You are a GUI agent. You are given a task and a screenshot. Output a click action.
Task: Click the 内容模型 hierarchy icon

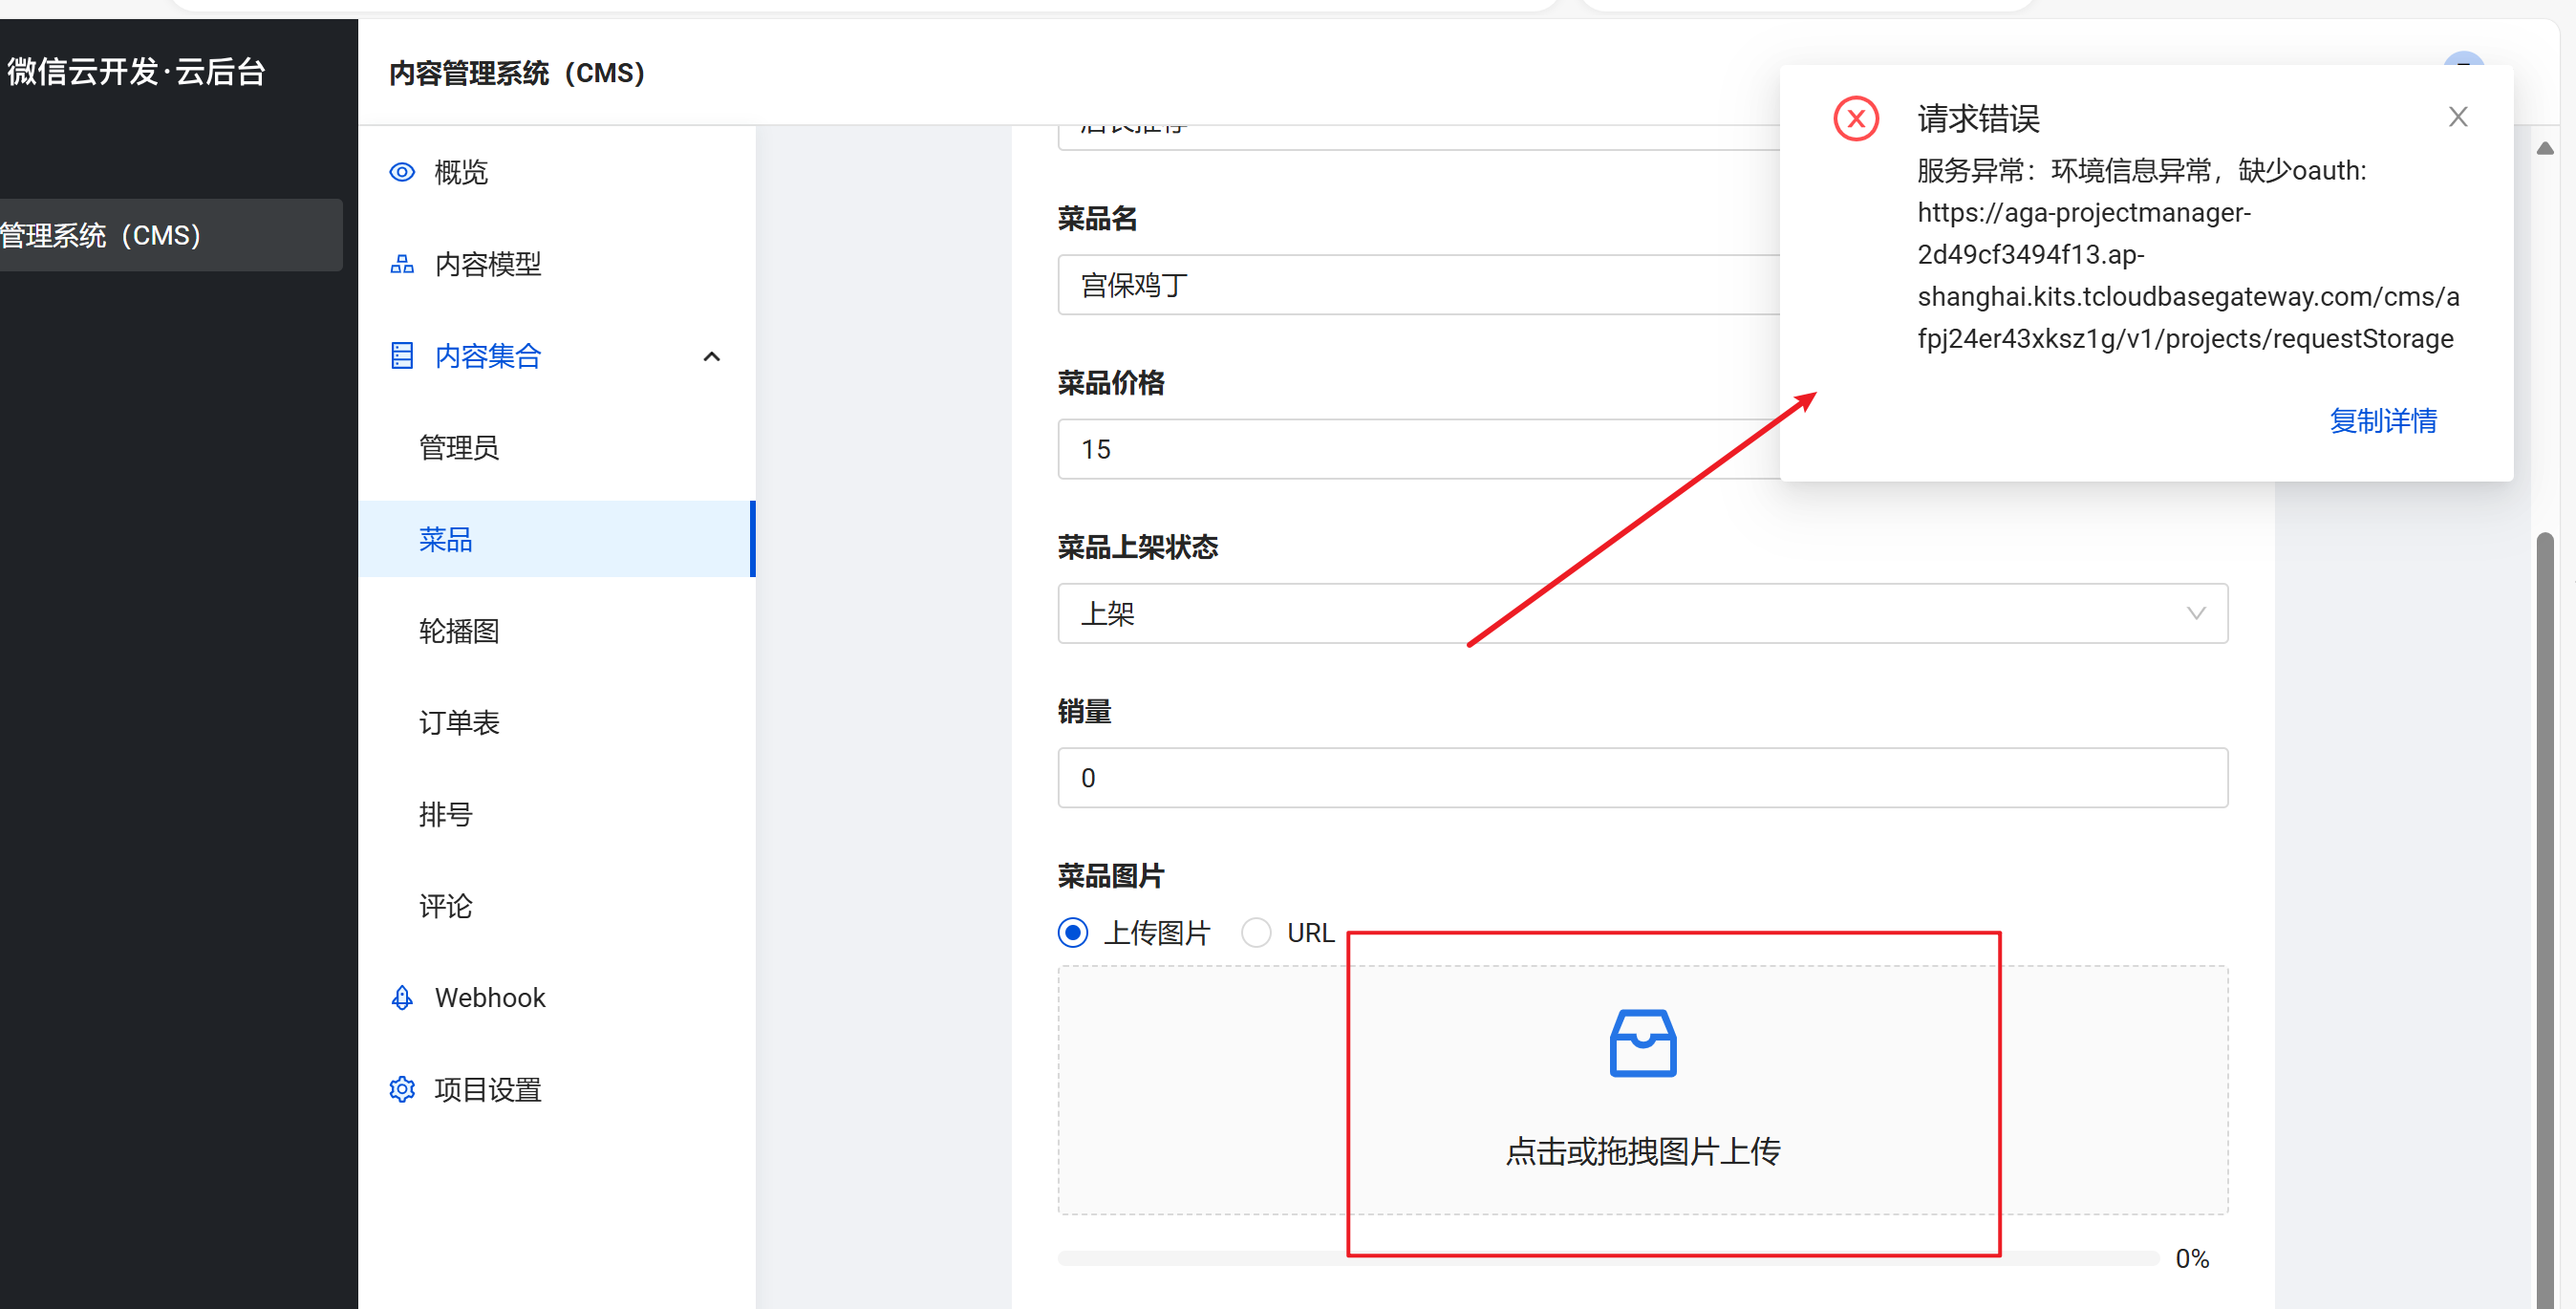402,264
